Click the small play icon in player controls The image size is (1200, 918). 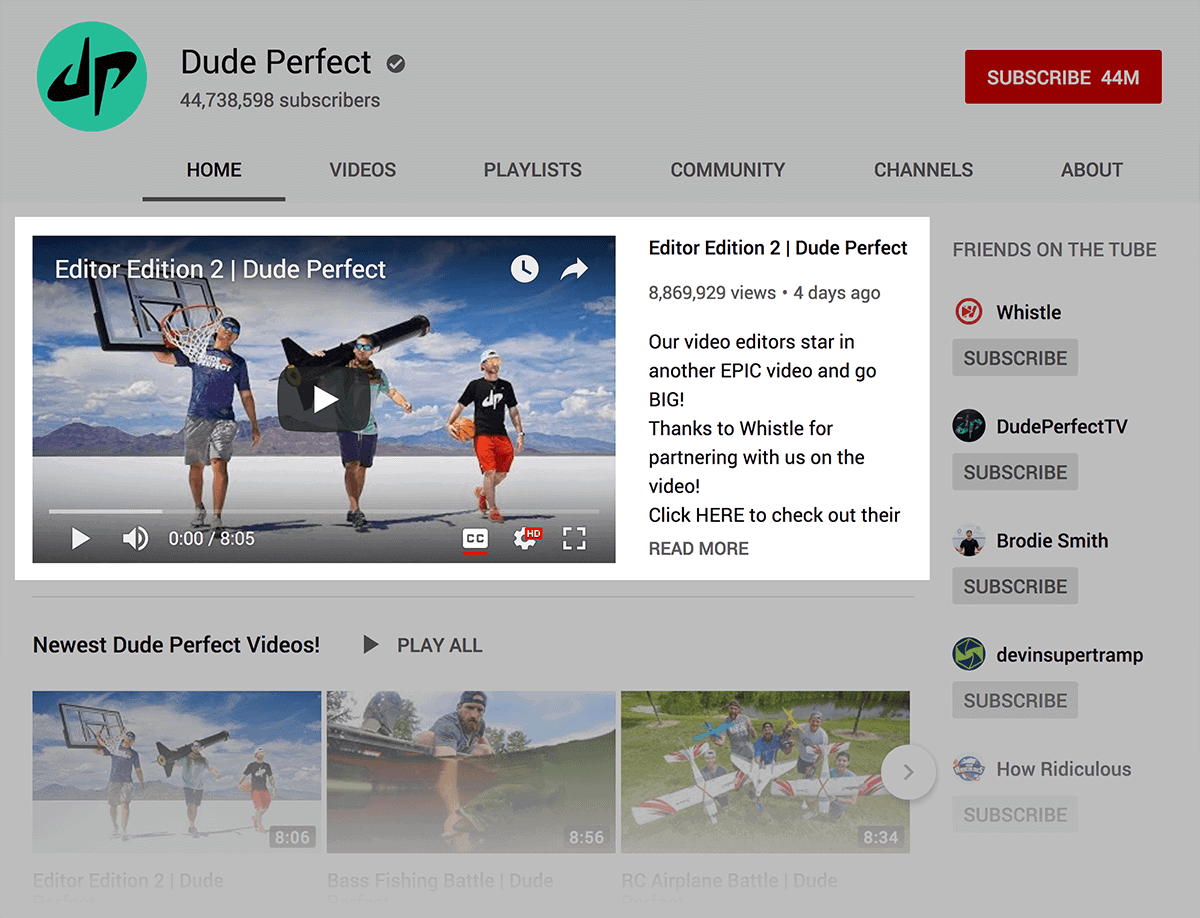click(80, 539)
